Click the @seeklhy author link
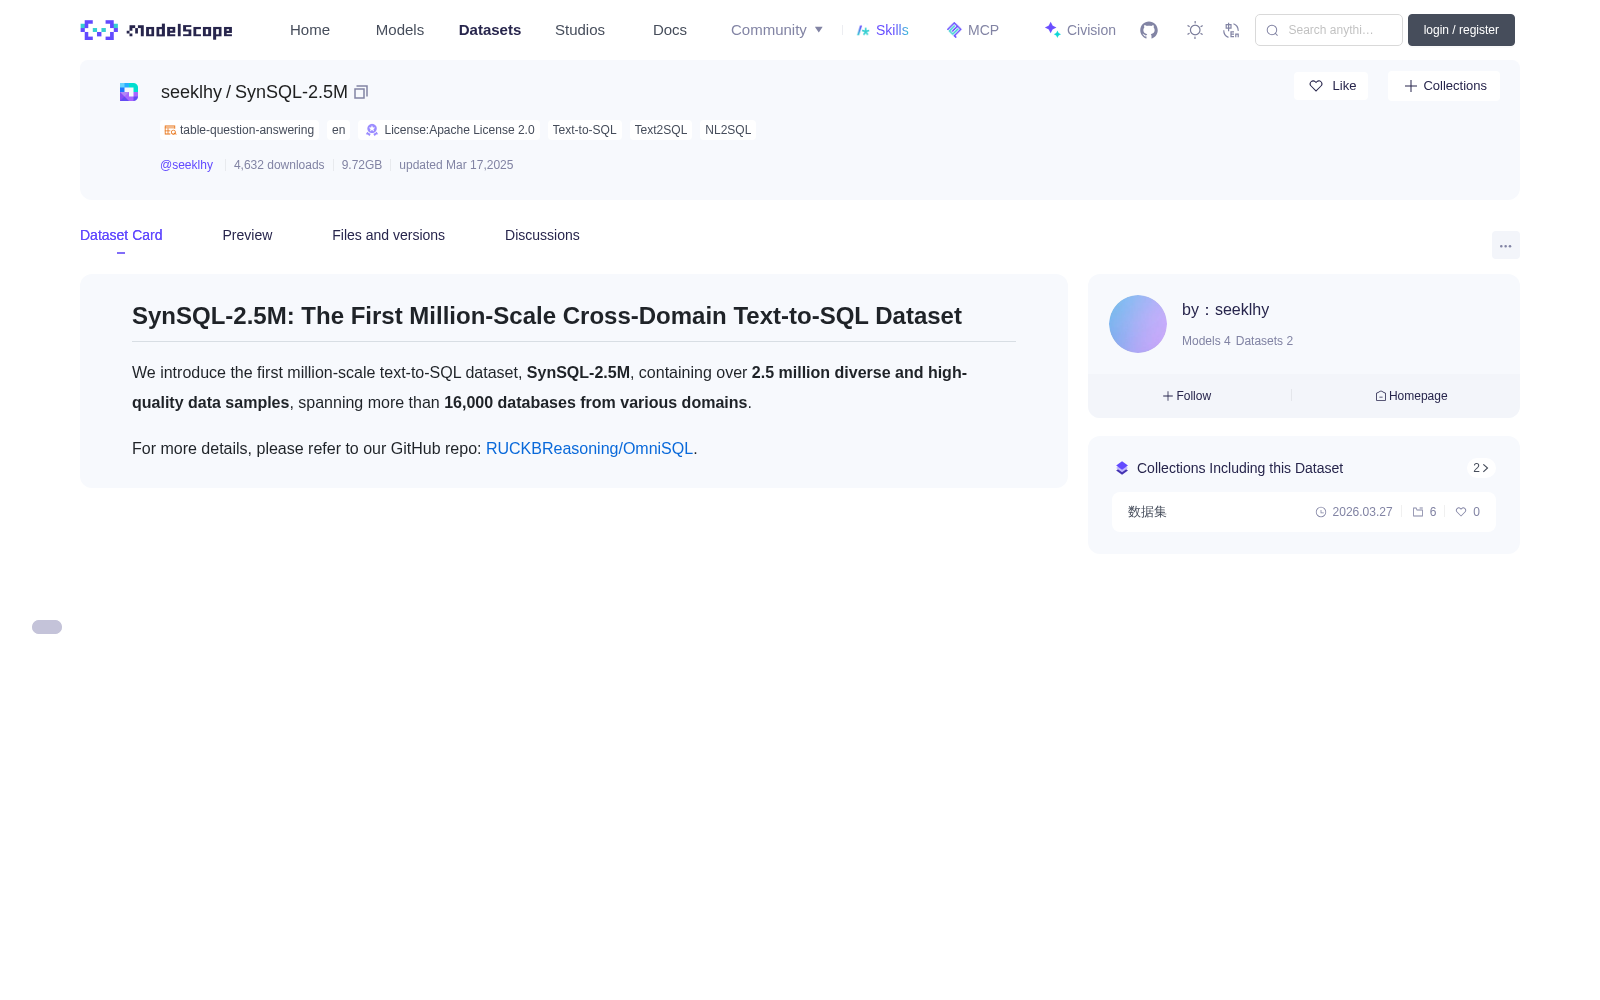Screen dimensions: 1600x1000 186,165
